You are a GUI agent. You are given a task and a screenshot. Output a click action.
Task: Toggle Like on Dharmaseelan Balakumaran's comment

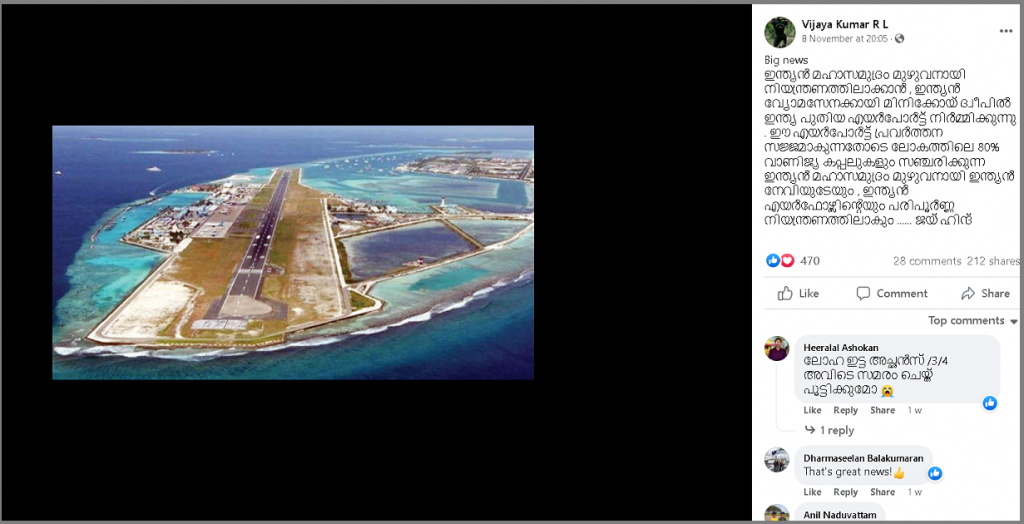click(812, 492)
